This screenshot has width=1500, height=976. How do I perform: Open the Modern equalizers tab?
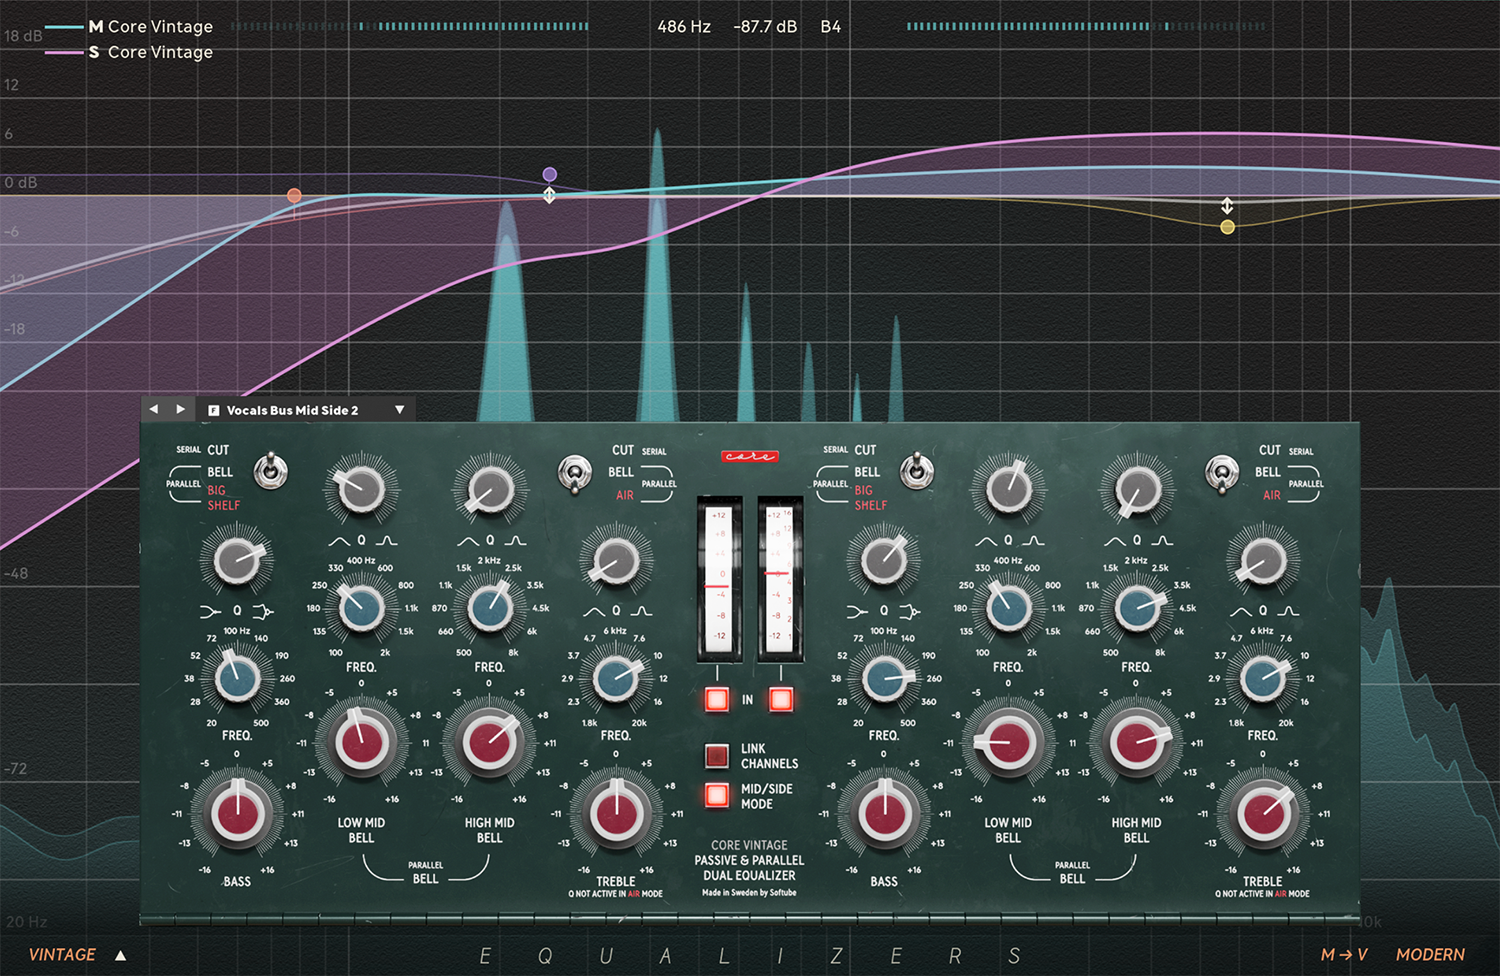tap(1430, 955)
